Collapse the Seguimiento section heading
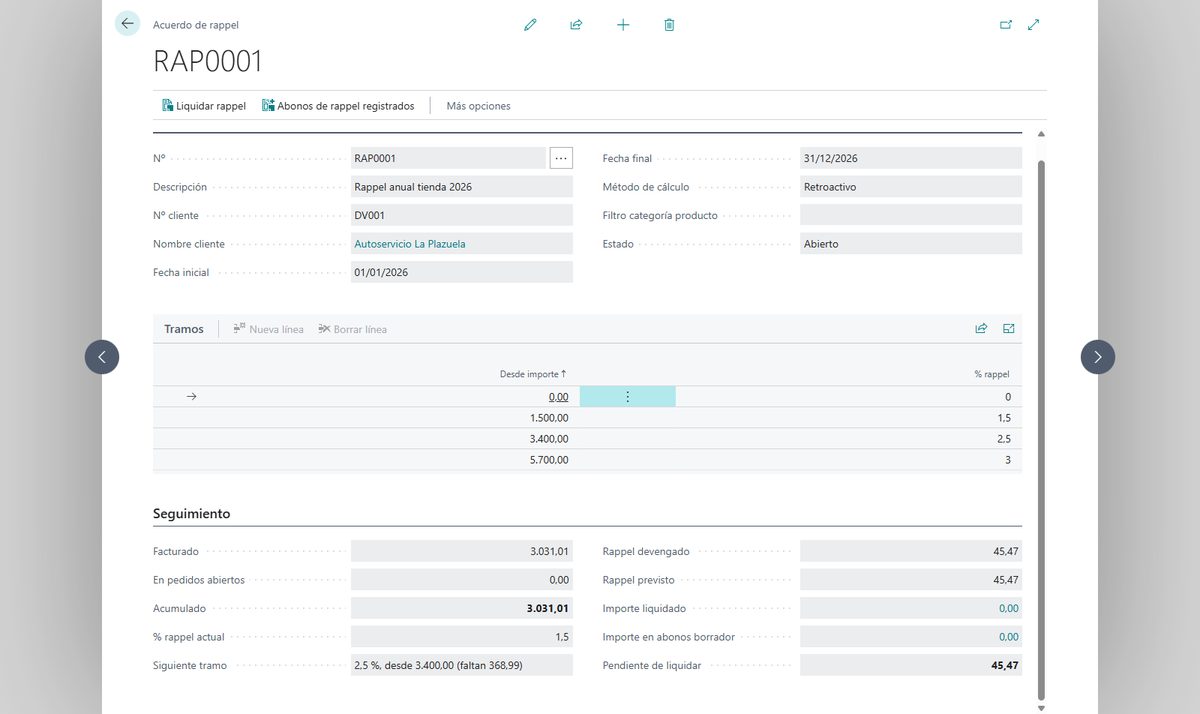 coord(192,514)
